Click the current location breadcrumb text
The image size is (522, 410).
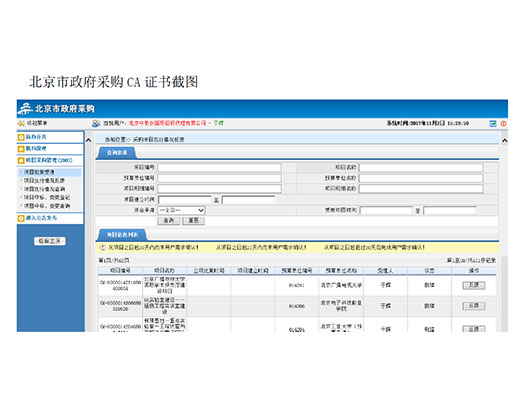point(145,139)
